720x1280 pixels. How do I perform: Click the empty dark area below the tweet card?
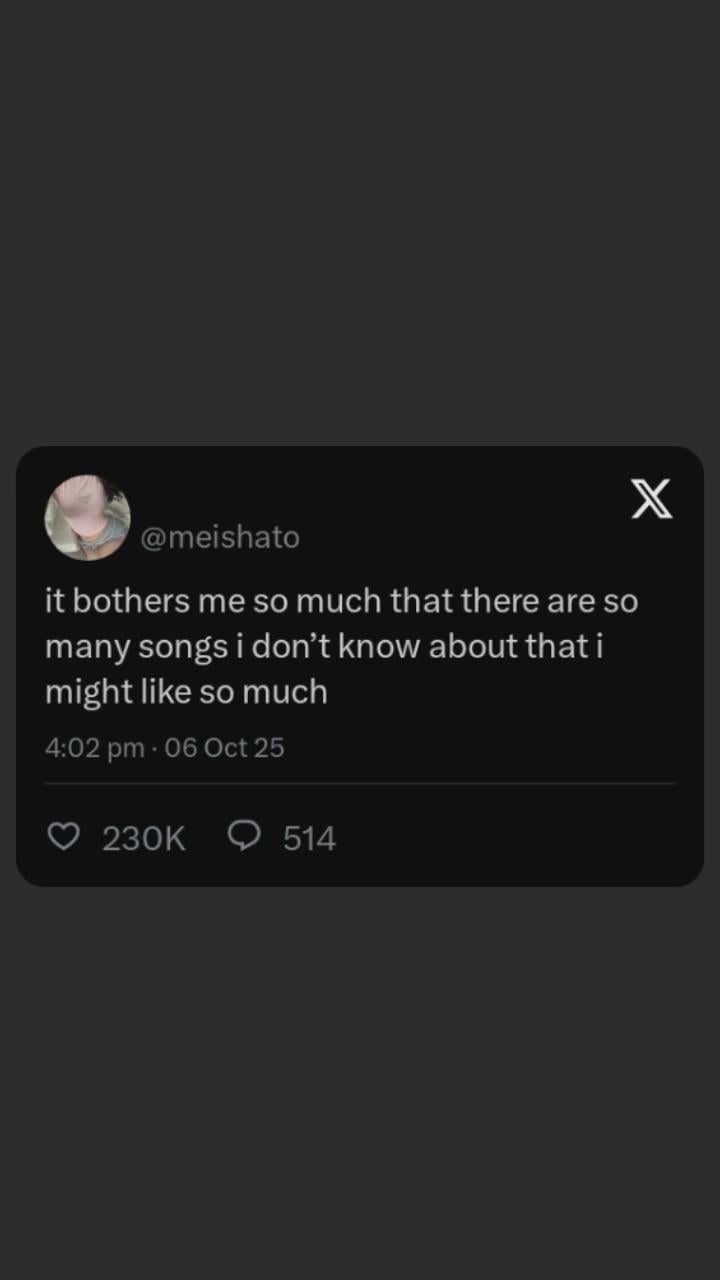(x=360, y=1080)
